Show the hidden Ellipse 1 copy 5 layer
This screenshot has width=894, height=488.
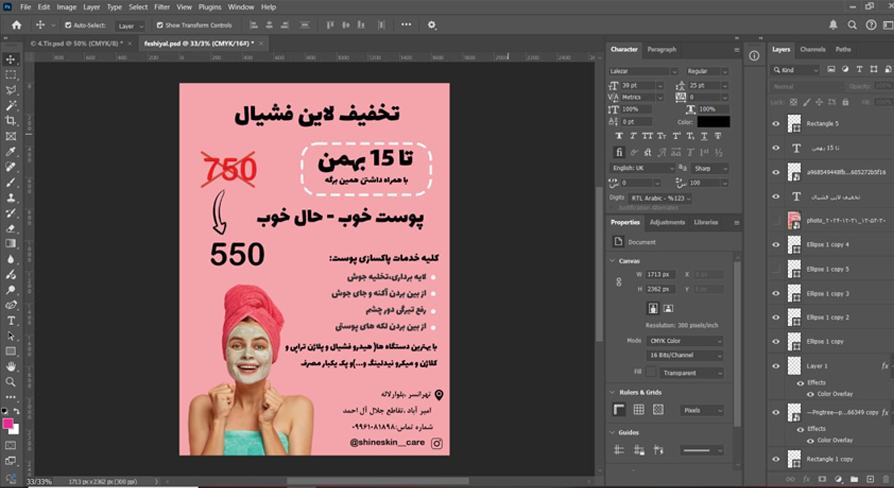[x=776, y=269]
